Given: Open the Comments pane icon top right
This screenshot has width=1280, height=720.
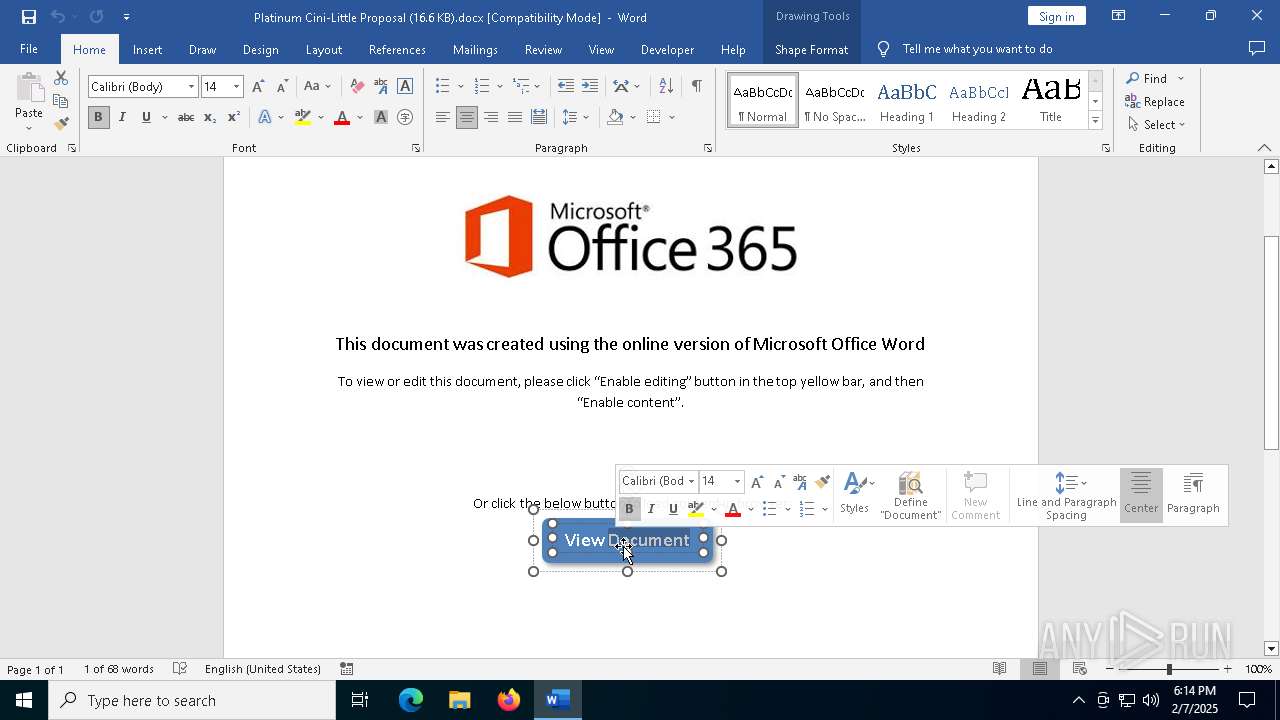Looking at the screenshot, I should coord(1257,49).
